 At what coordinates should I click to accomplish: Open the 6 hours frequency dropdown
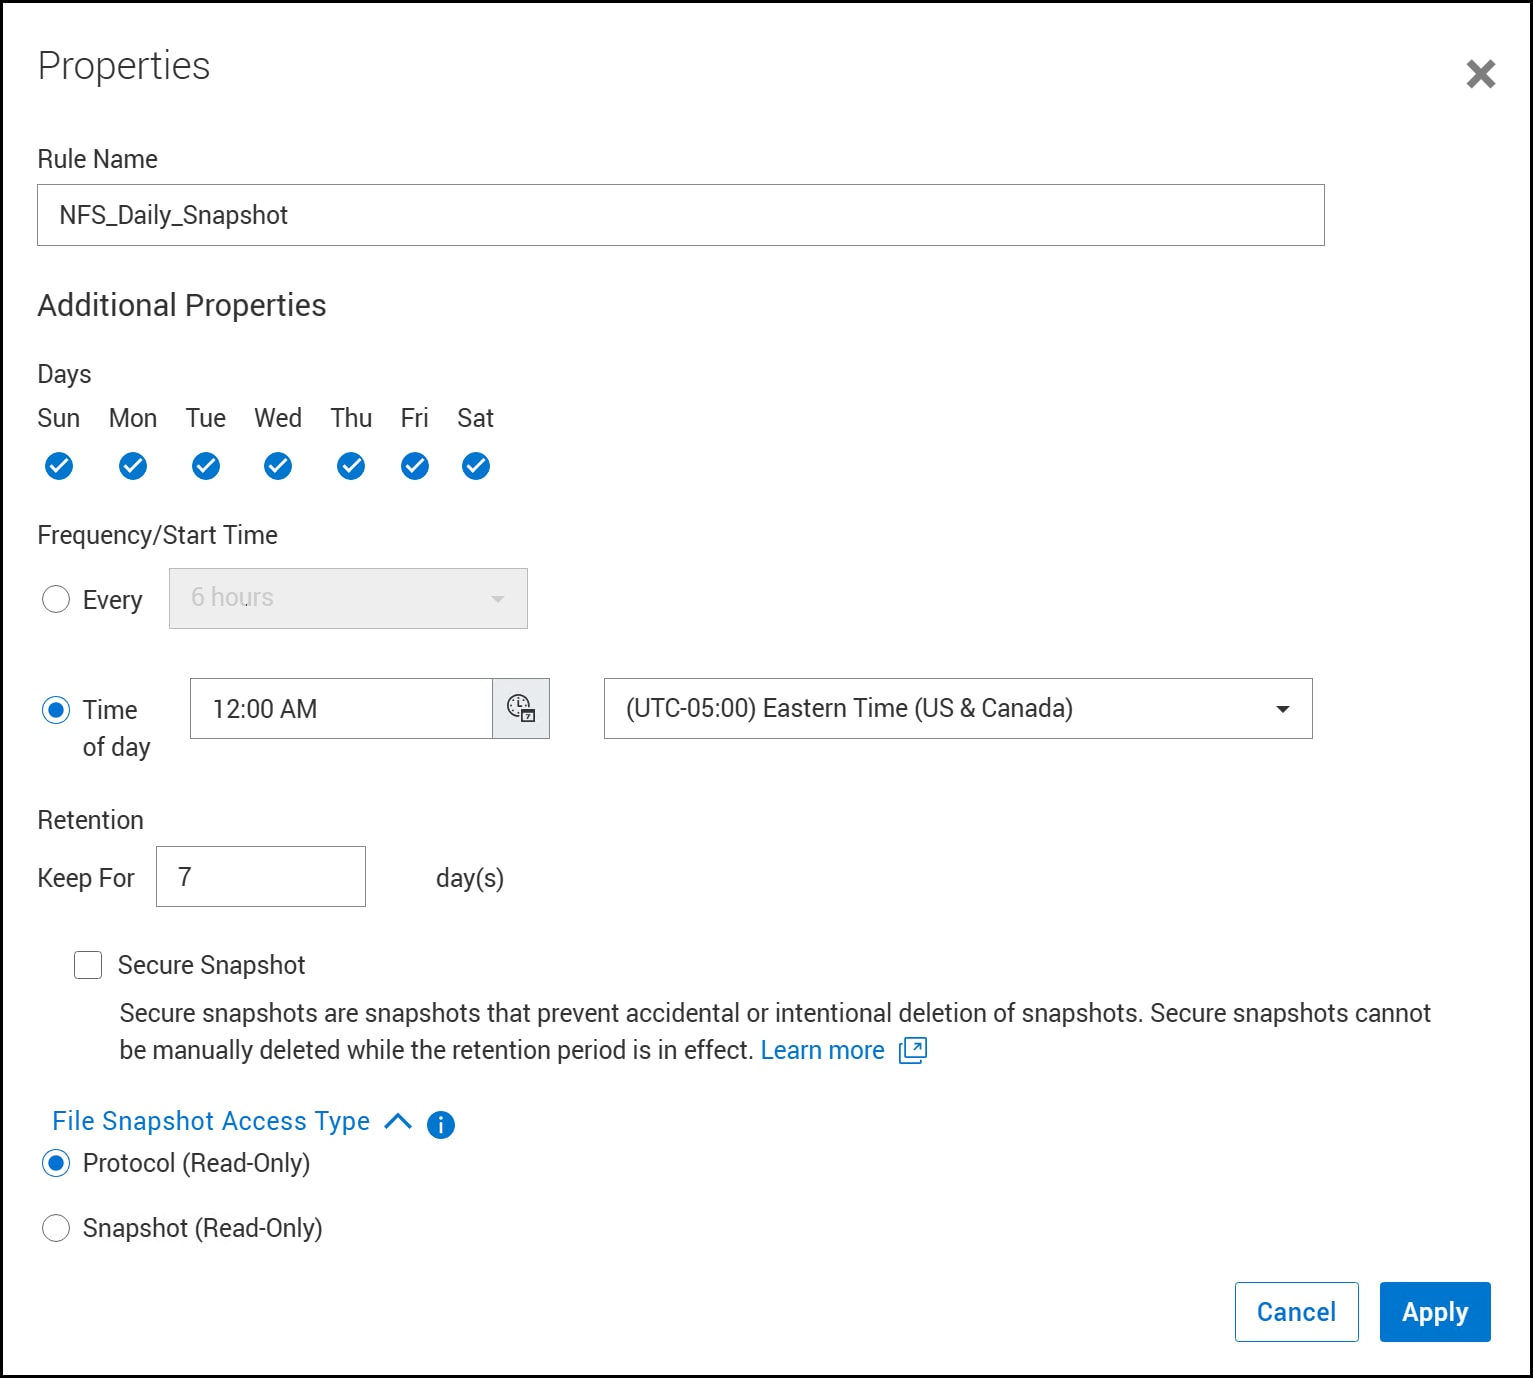click(x=348, y=598)
